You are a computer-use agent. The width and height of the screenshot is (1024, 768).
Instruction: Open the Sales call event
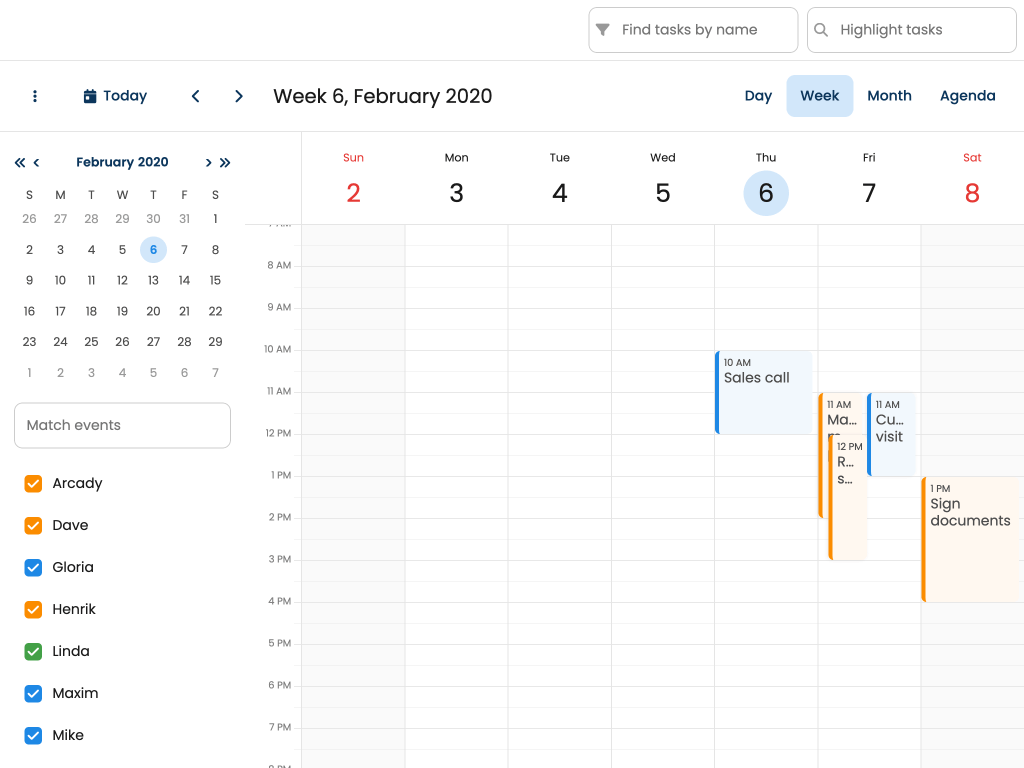pos(765,392)
